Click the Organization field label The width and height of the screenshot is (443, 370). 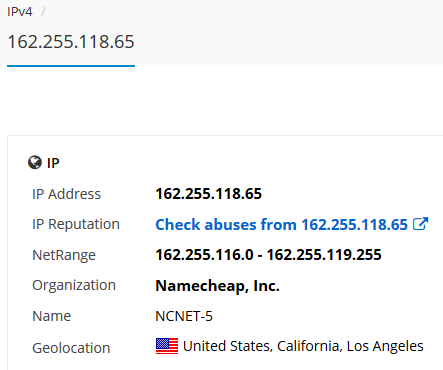point(74,286)
